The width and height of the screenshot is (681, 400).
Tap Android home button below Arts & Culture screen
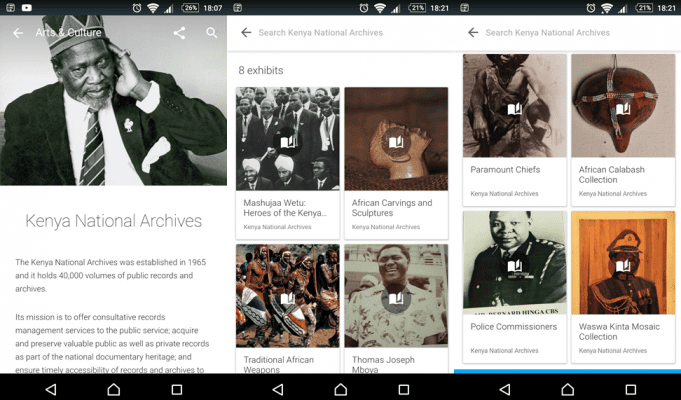click(x=113, y=389)
